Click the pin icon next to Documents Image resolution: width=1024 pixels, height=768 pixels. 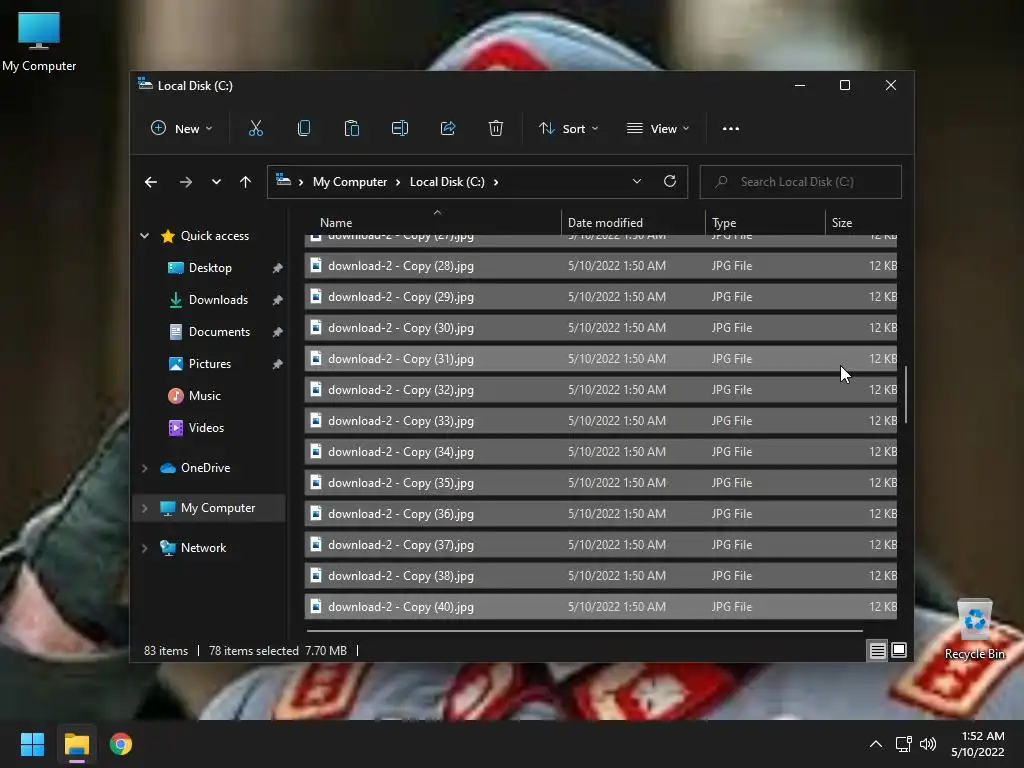click(x=277, y=332)
